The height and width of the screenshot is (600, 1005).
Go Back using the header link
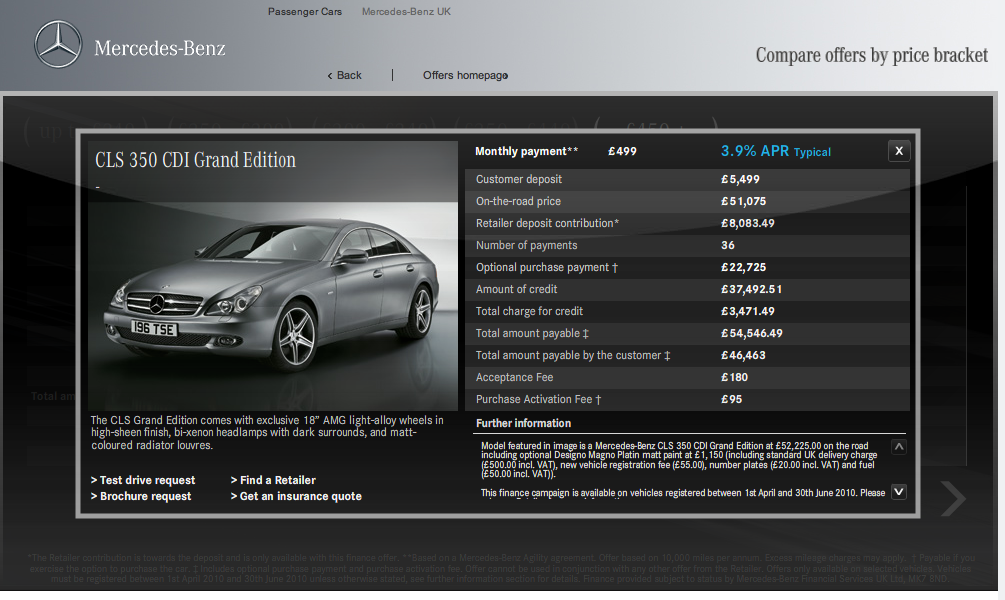point(344,75)
